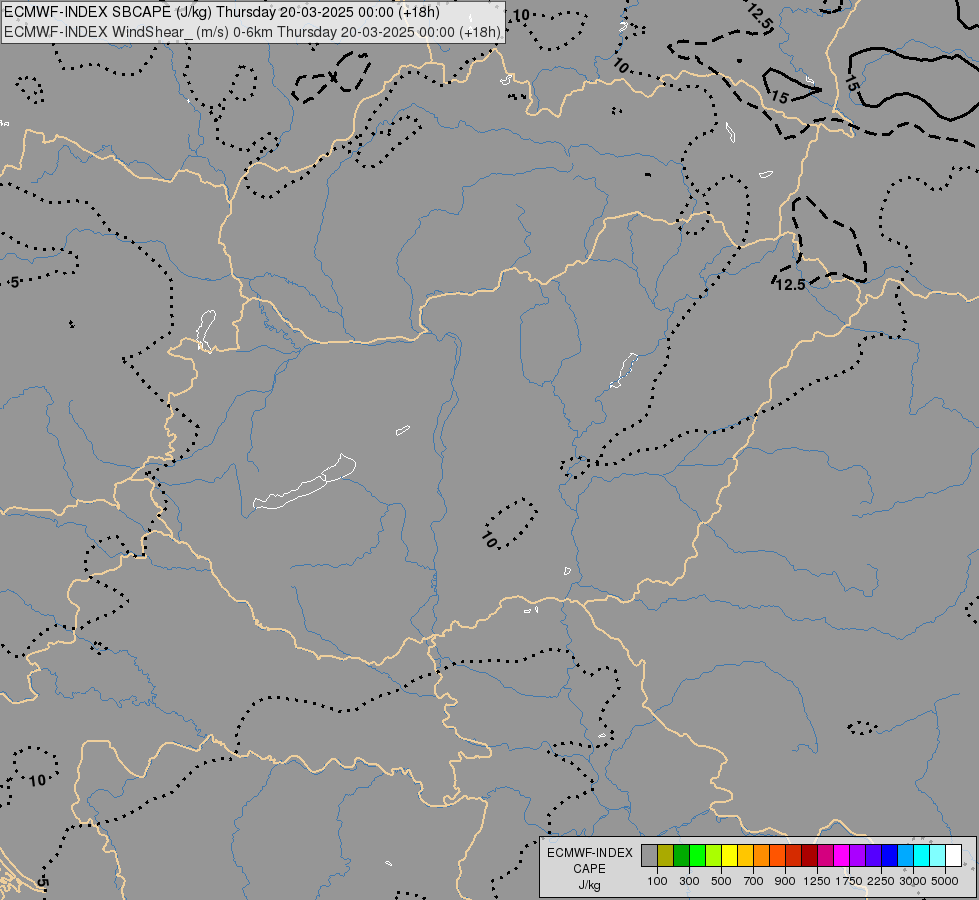Select the legend label "2250"

click(x=881, y=881)
